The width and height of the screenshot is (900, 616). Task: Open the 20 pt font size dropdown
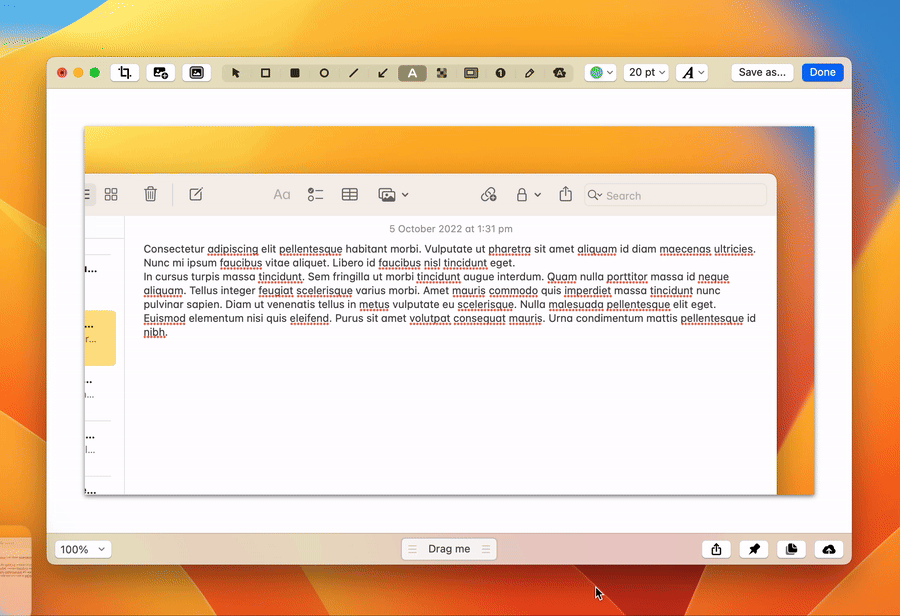646,72
